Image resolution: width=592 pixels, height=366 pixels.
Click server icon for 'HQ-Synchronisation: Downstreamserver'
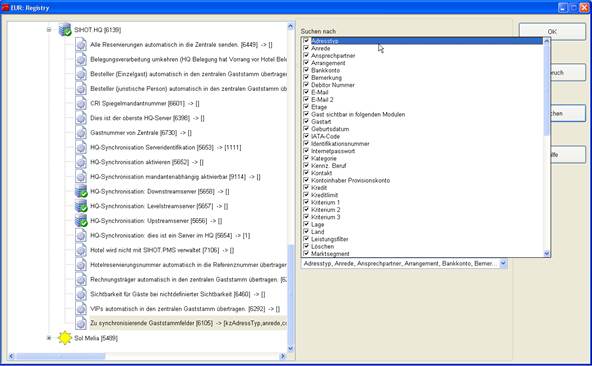(x=81, y=191)
